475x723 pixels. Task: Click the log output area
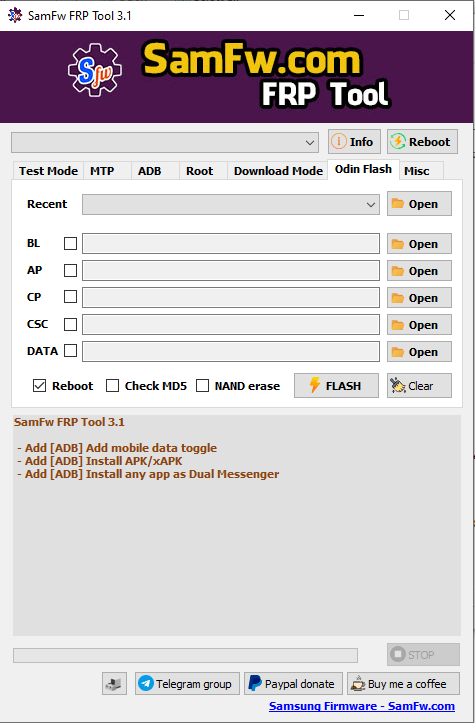[x=237, y=525]
